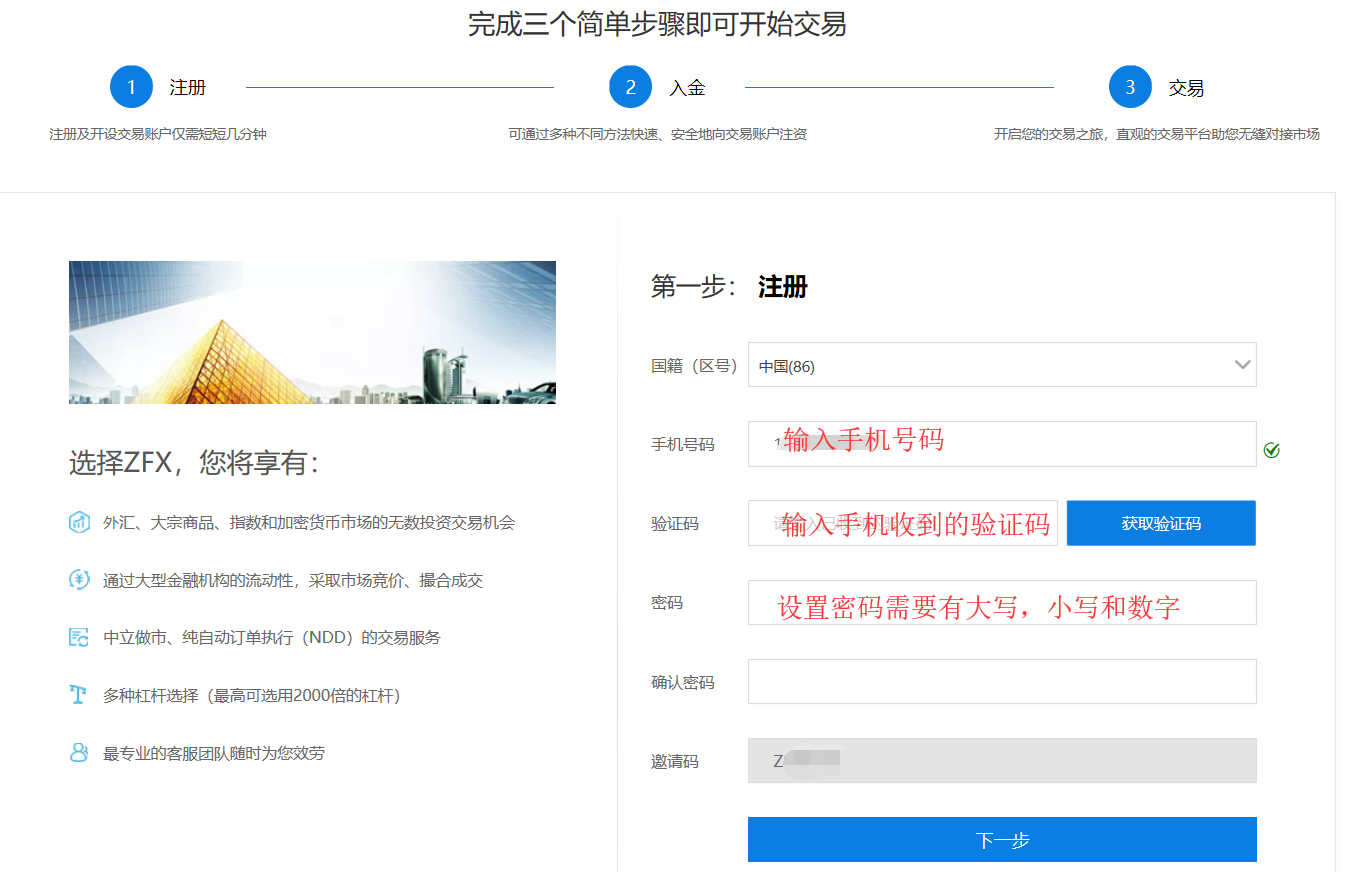Click the NDD icon beside 中立做市 text
This screenshot has width=1351, height=872.
pos(79,637)
